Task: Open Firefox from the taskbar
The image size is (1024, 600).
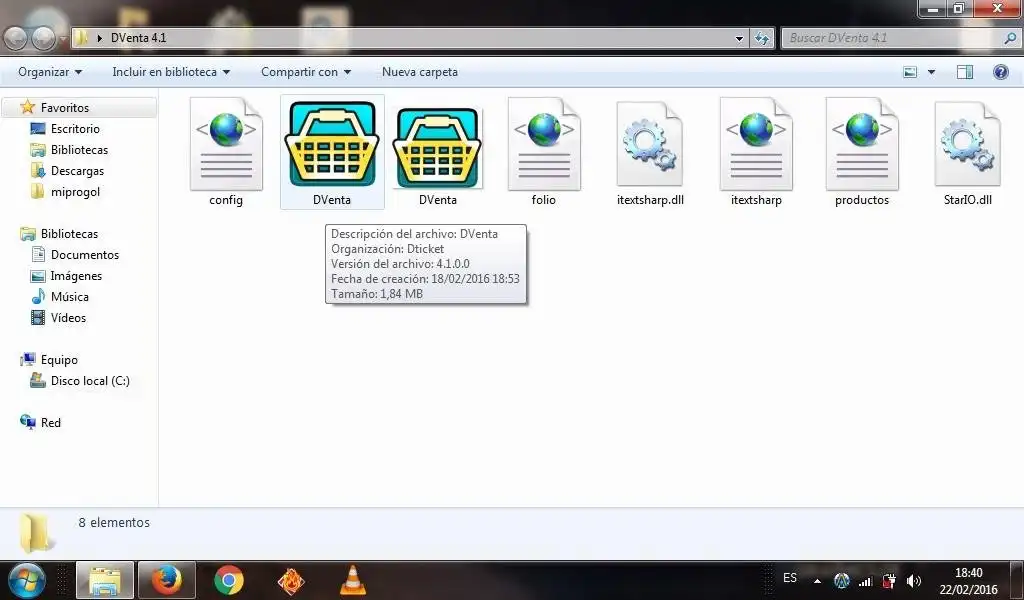Action: pyautogui.click(x=167, y=580)
